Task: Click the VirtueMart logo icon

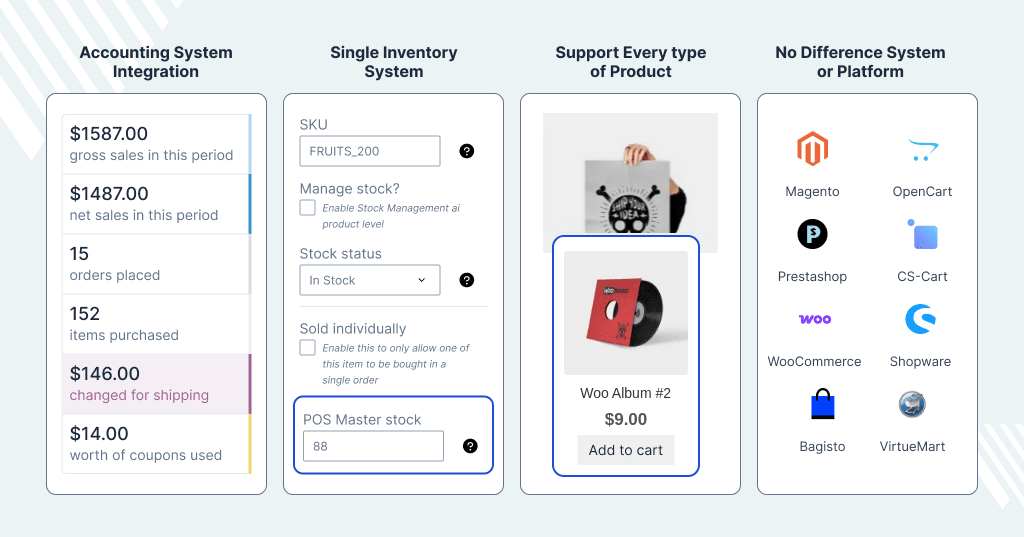Action: tap(912, 404)
